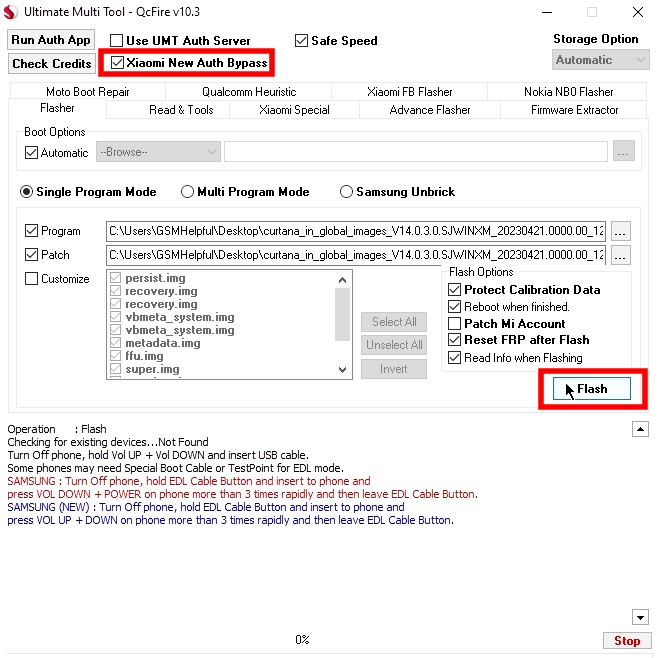
Task: Click Select All button
Action: (394, 322)
